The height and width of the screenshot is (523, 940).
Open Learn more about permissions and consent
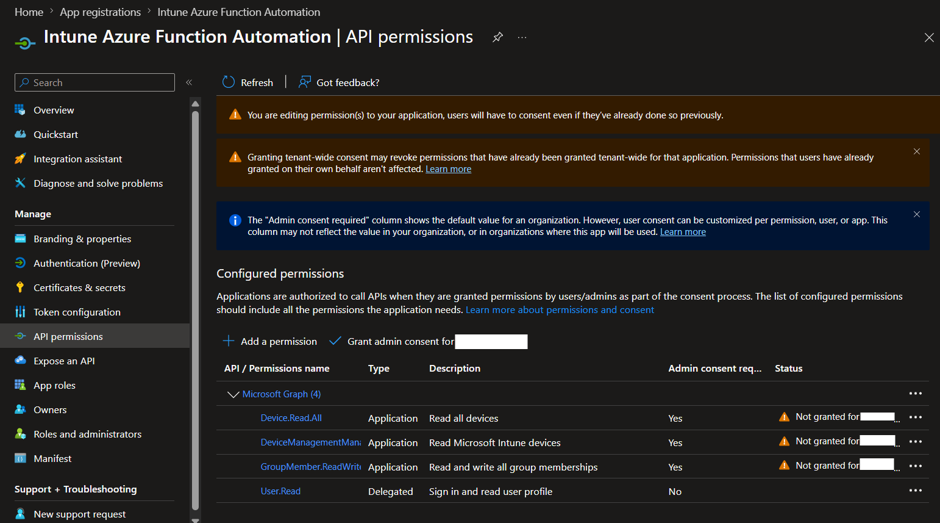(x=560, y=310)
